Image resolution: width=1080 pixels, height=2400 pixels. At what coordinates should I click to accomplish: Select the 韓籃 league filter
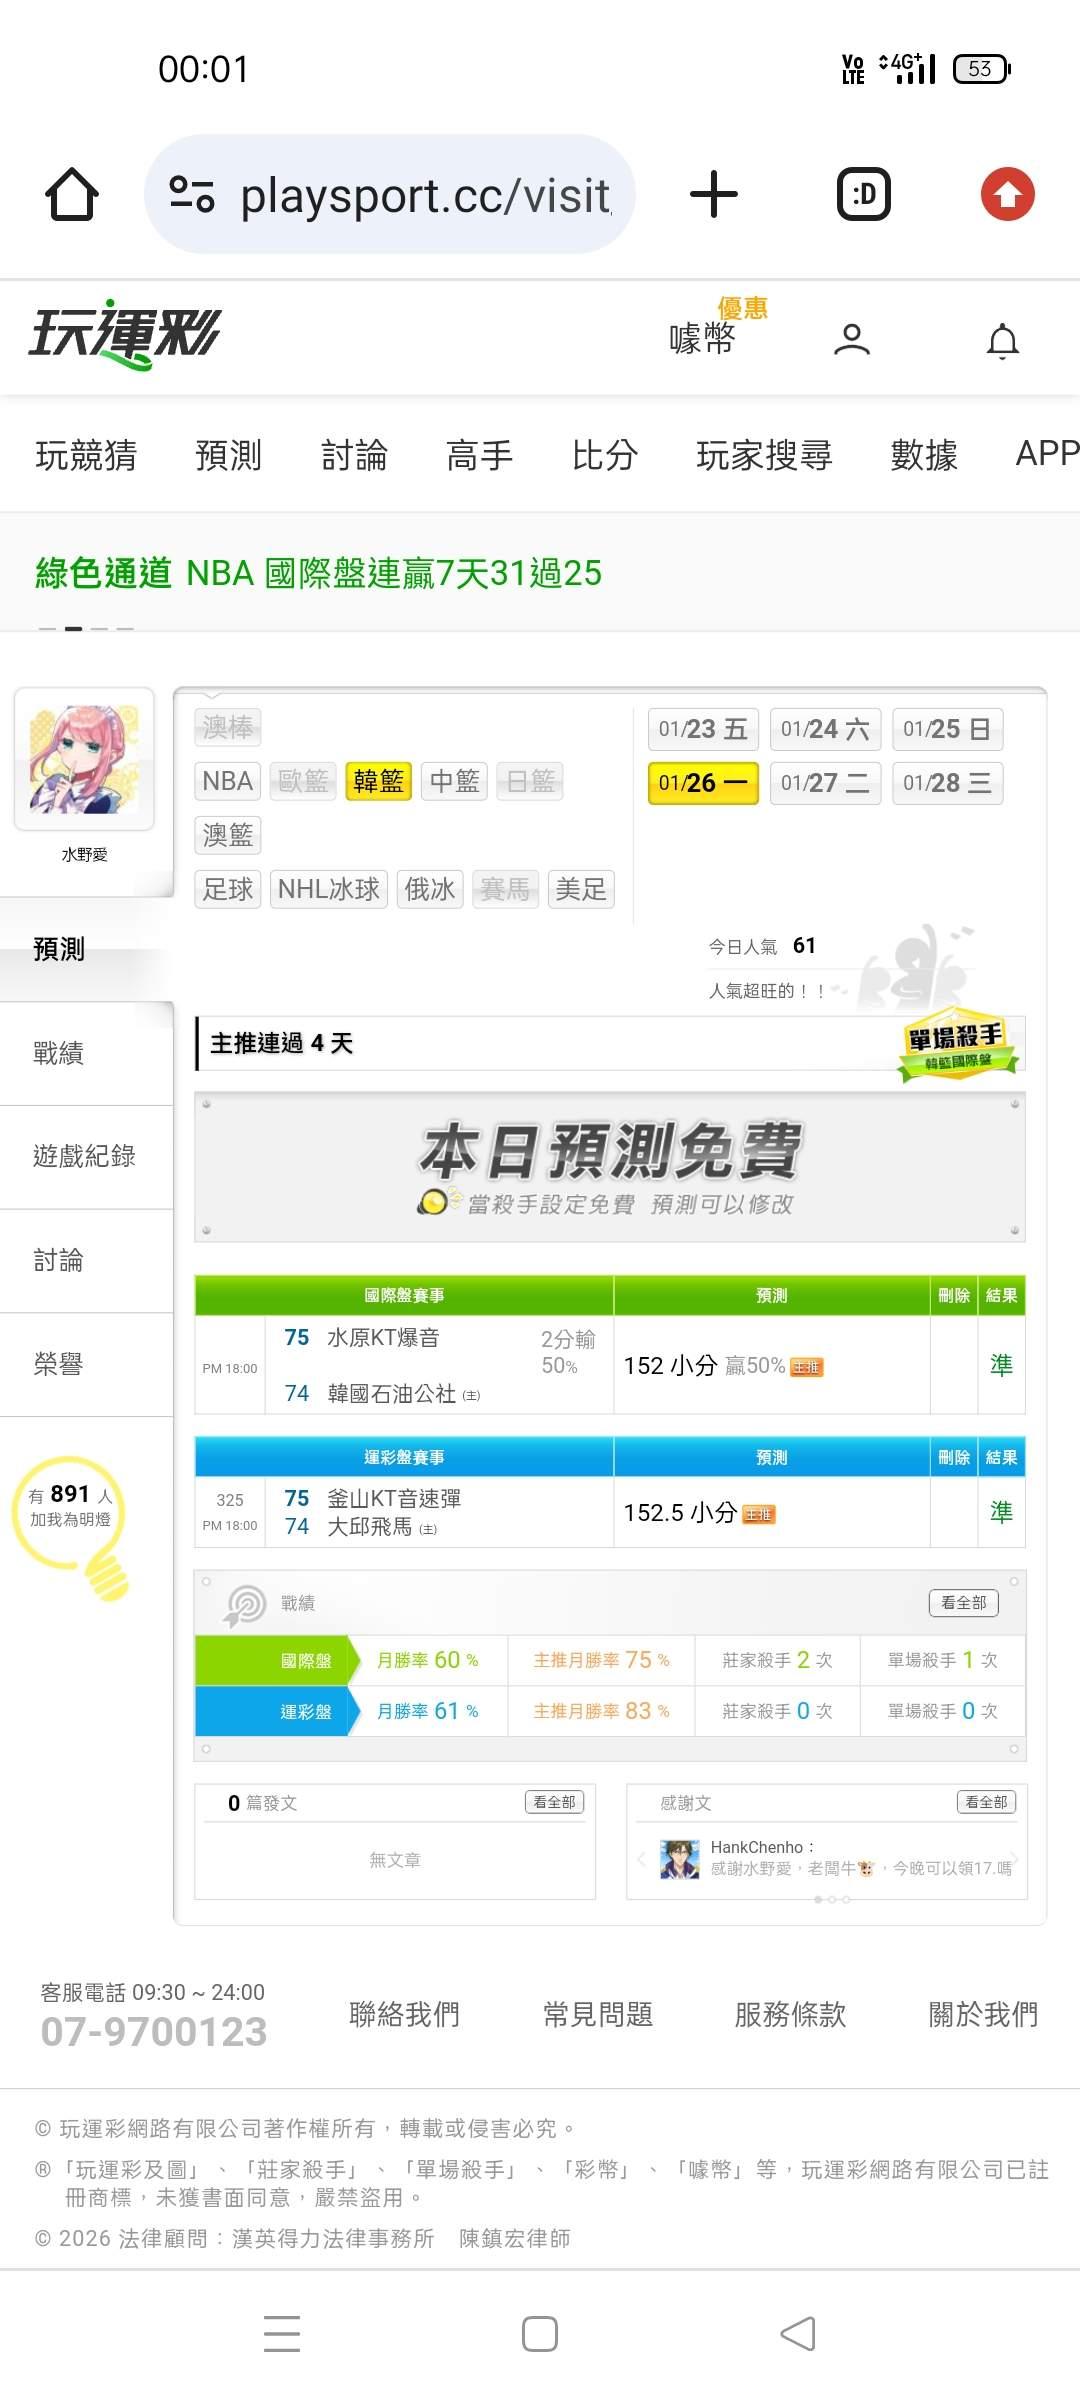pyautogui.click(x=378, y=781)
